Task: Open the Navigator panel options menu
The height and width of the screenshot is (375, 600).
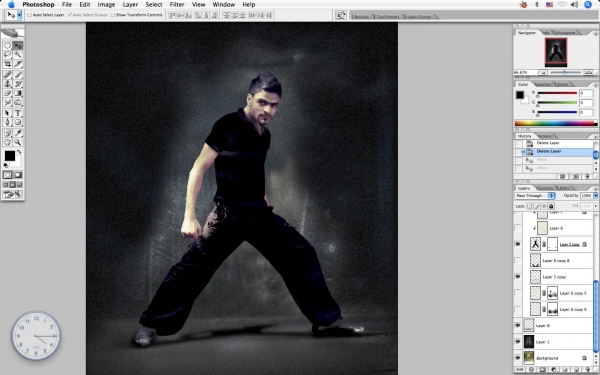Action: [595, 33]
